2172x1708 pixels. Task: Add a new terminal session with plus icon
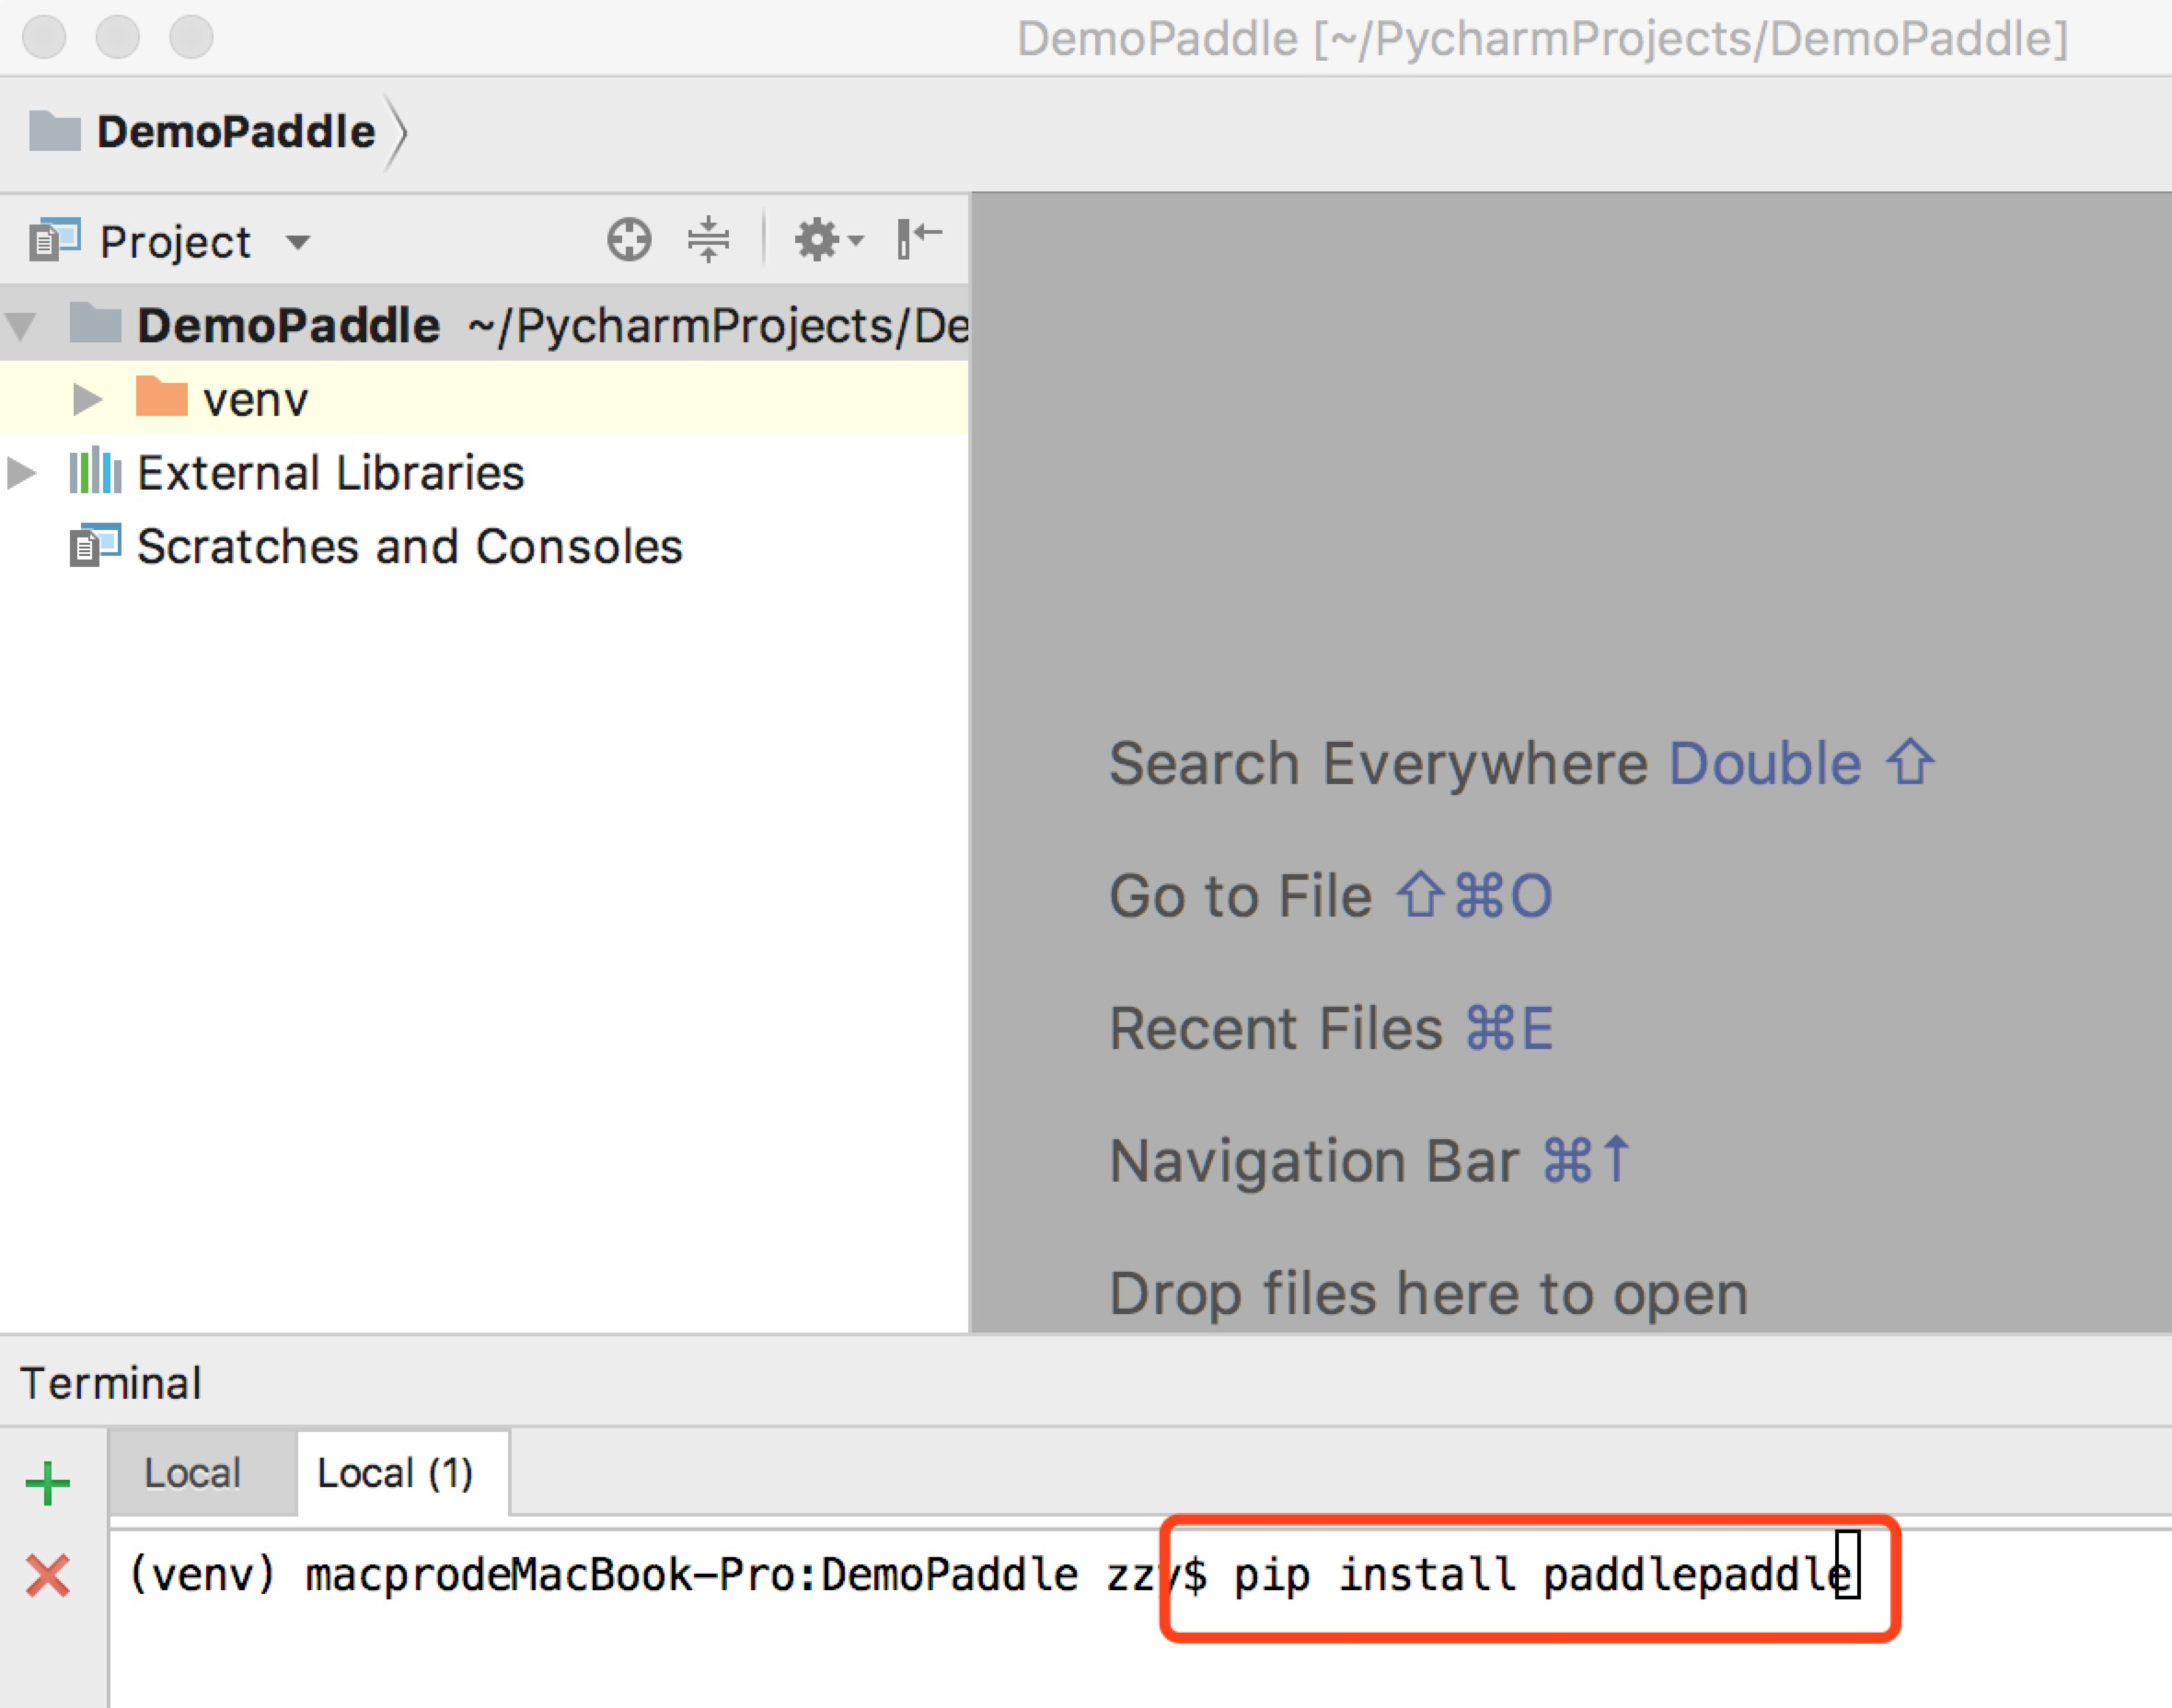click(47, 1483)
